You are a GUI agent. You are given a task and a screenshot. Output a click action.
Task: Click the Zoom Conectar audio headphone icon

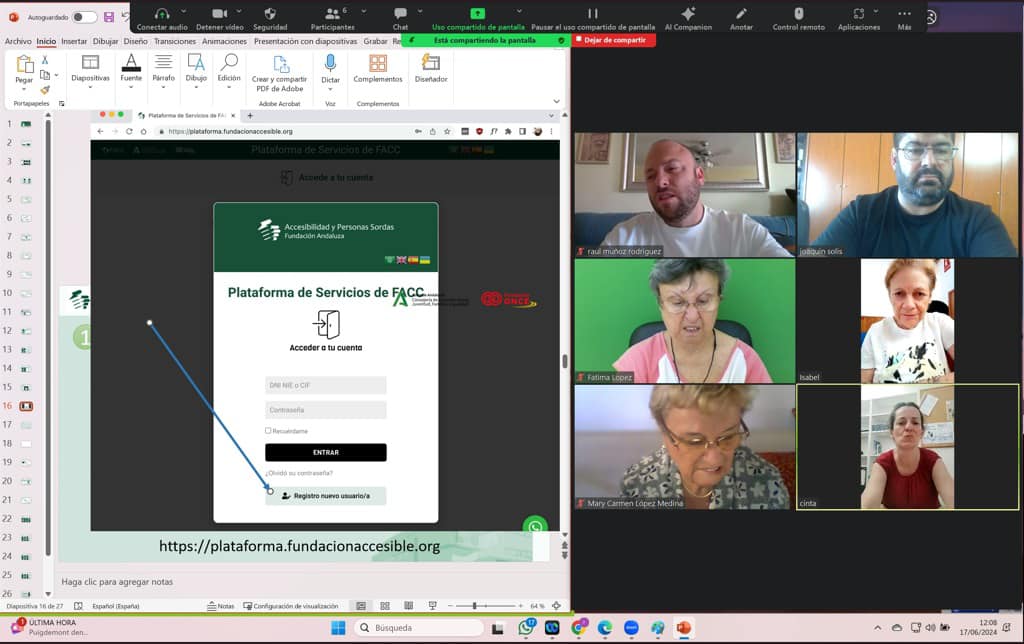pyautogui.click(x=162, y=14)
